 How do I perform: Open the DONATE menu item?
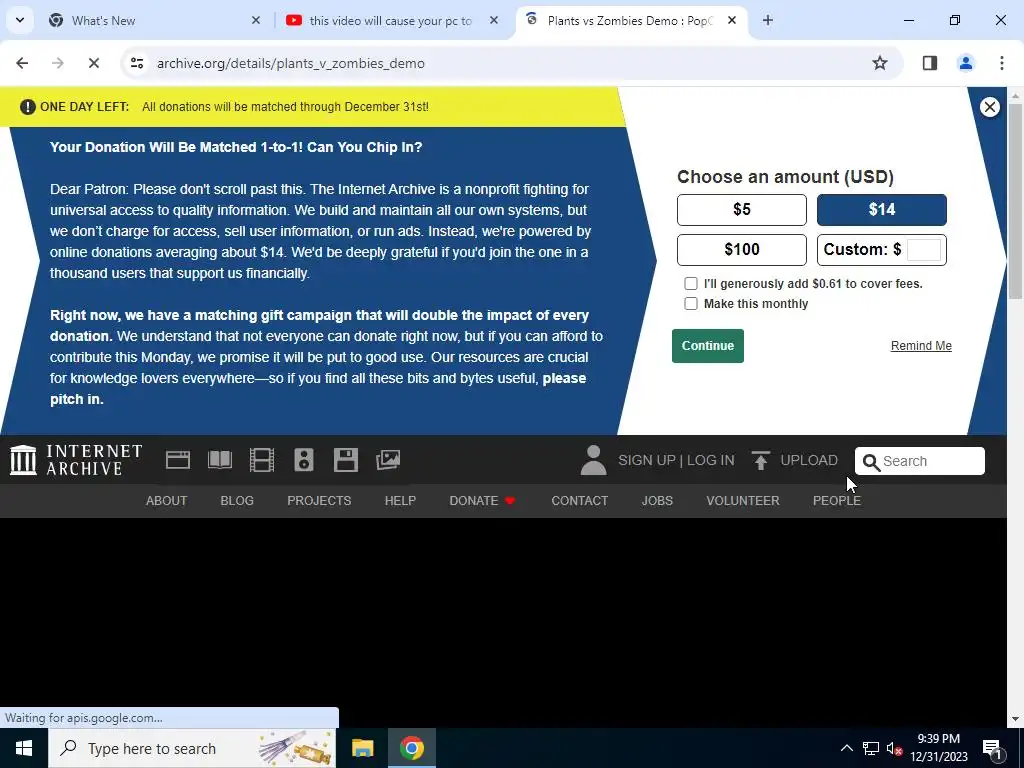pyautogui.click(x=482, y=501)
